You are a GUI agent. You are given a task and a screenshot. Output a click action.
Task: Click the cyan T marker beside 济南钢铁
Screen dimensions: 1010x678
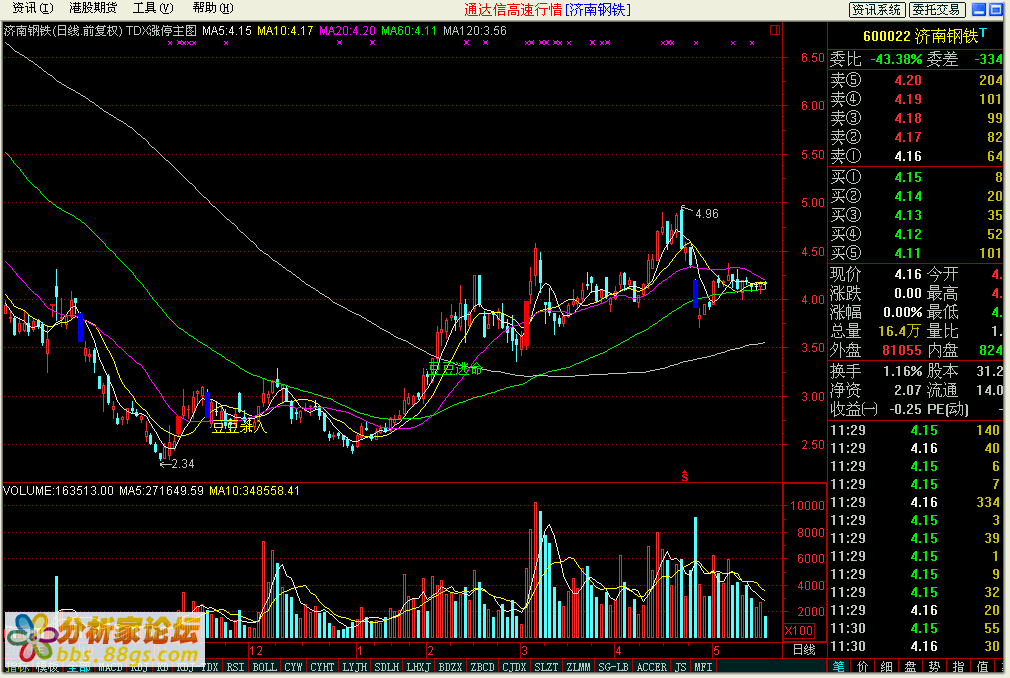(984, 33)
